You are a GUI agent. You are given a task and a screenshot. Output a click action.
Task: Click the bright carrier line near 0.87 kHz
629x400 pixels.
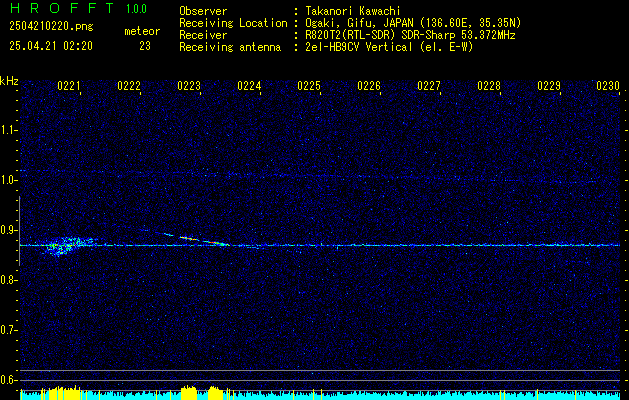pyautogui.click(x=320, y=245)
